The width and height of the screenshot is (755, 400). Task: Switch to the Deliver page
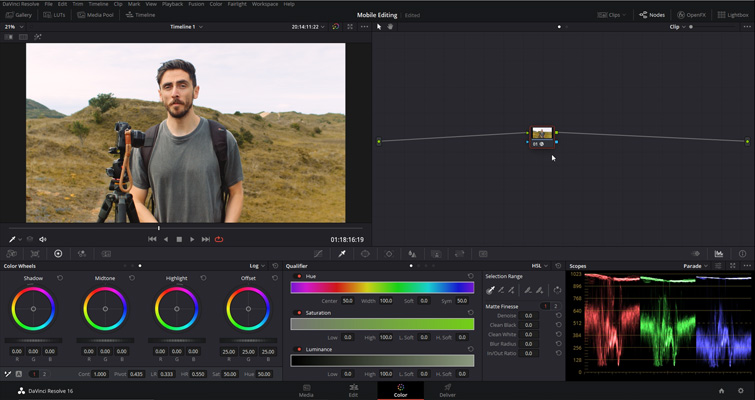tap(447, 390)
